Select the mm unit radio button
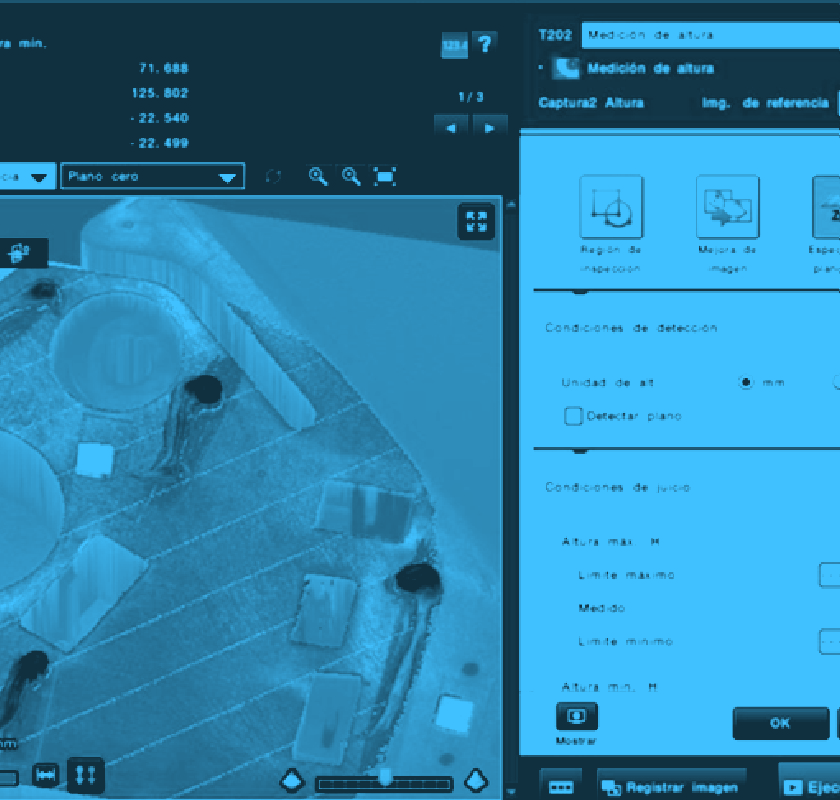840x800 pixels. click(x=745, y=382)
